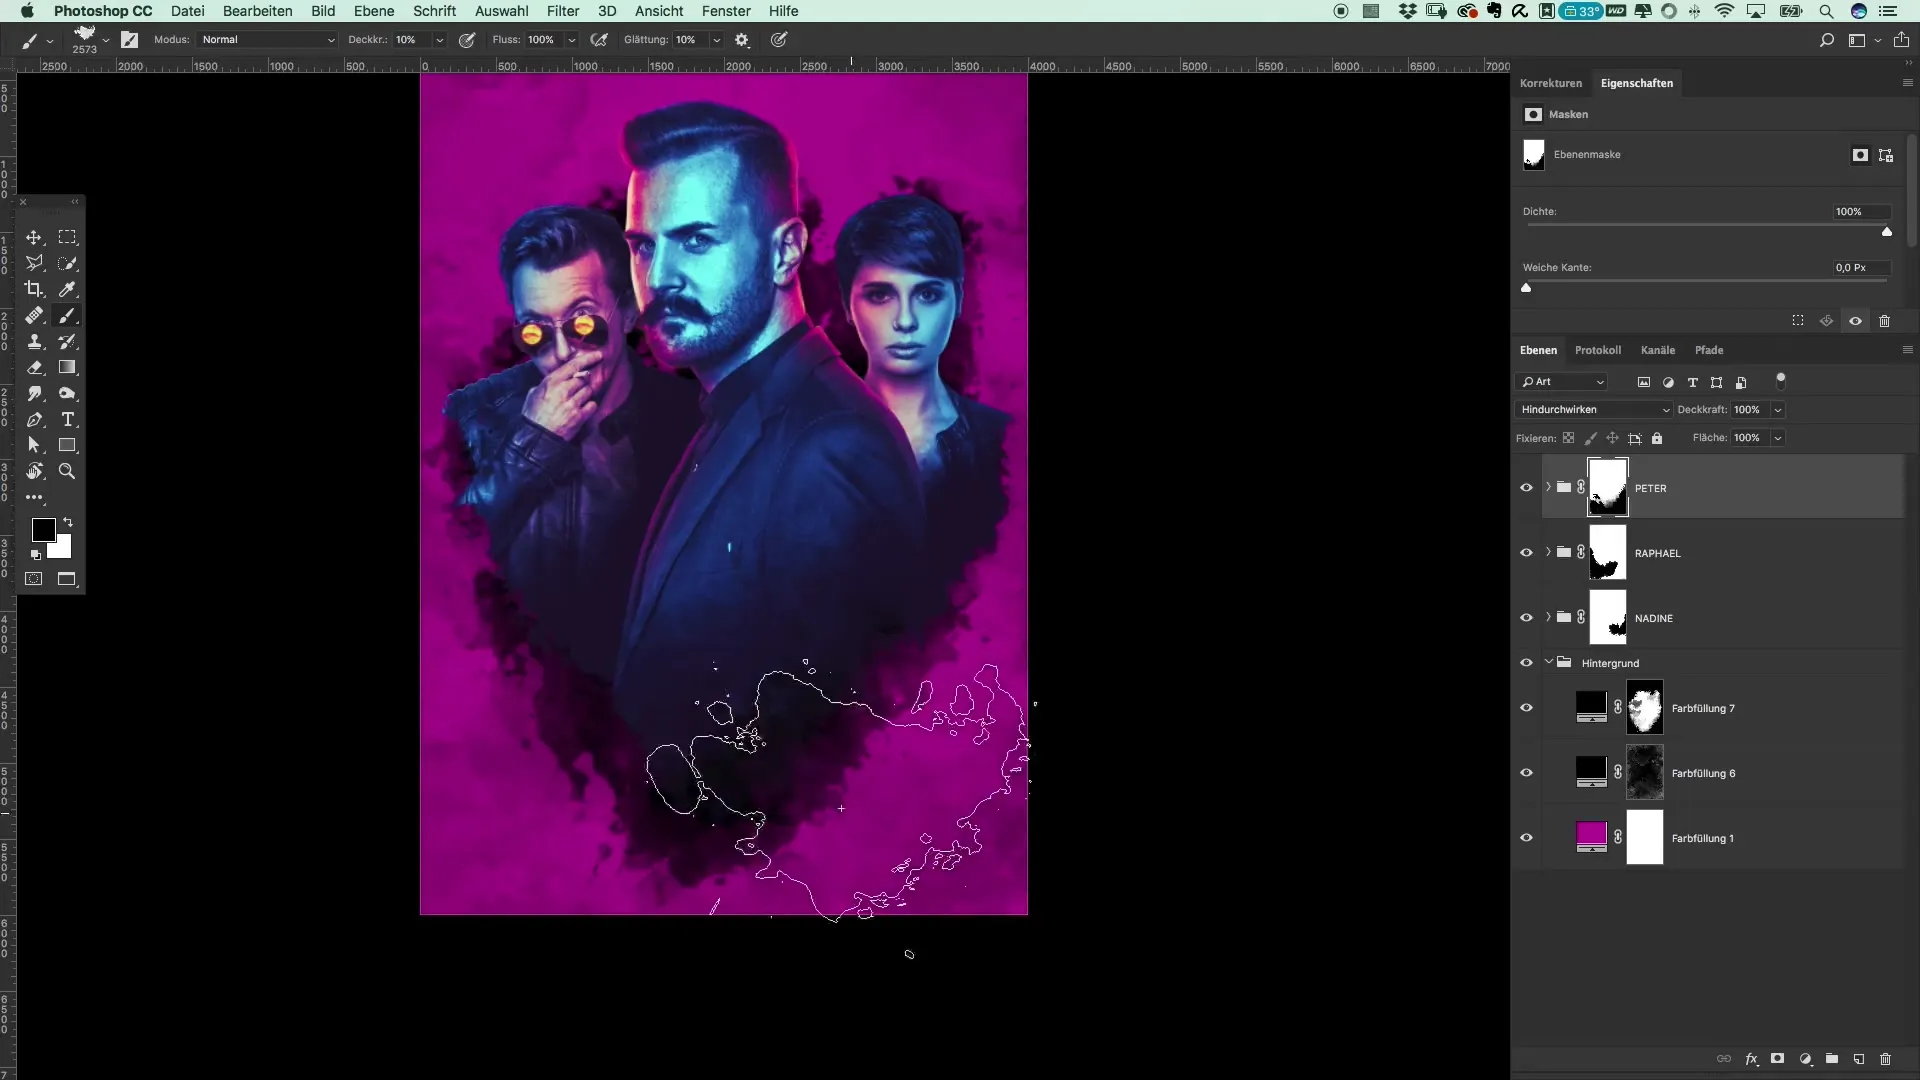Hide the Hintergrund group
The width and height of the screenshot is (1920, 1080).
1526,663
